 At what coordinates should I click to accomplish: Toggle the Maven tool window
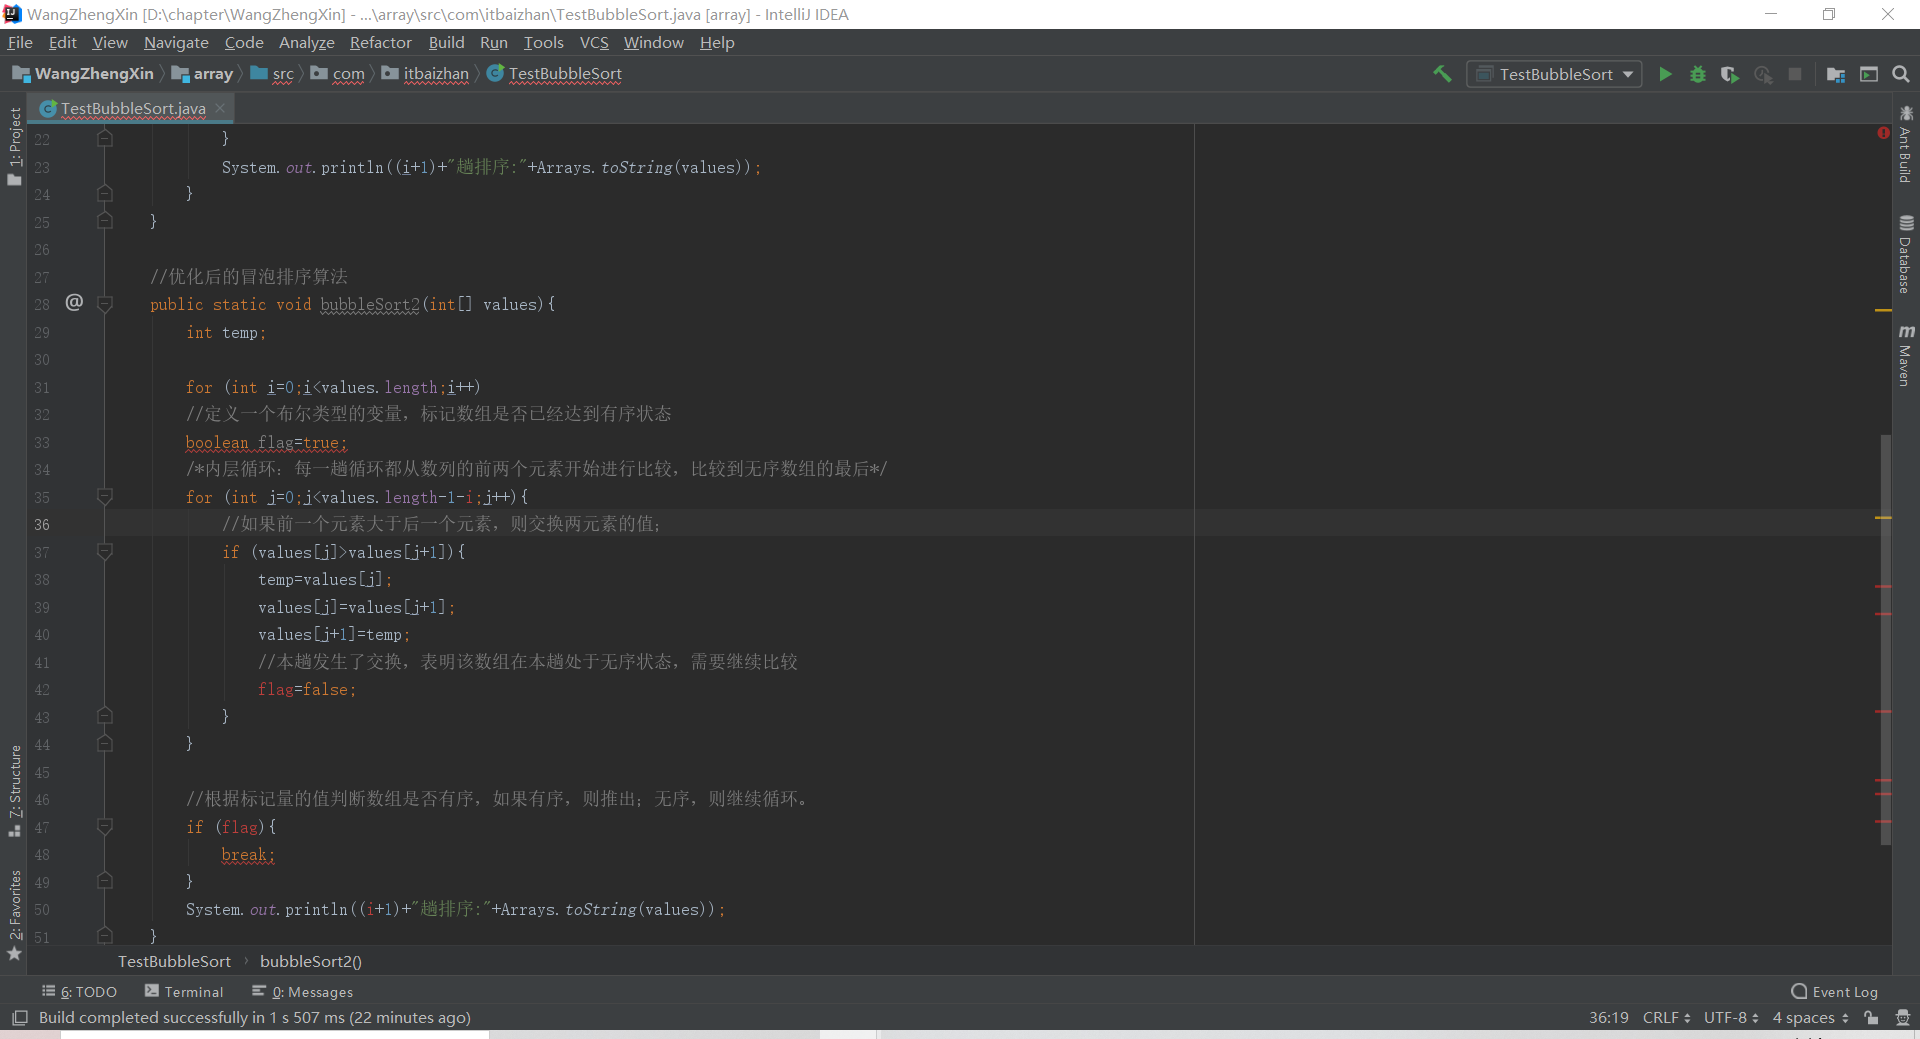(1906, 356)
